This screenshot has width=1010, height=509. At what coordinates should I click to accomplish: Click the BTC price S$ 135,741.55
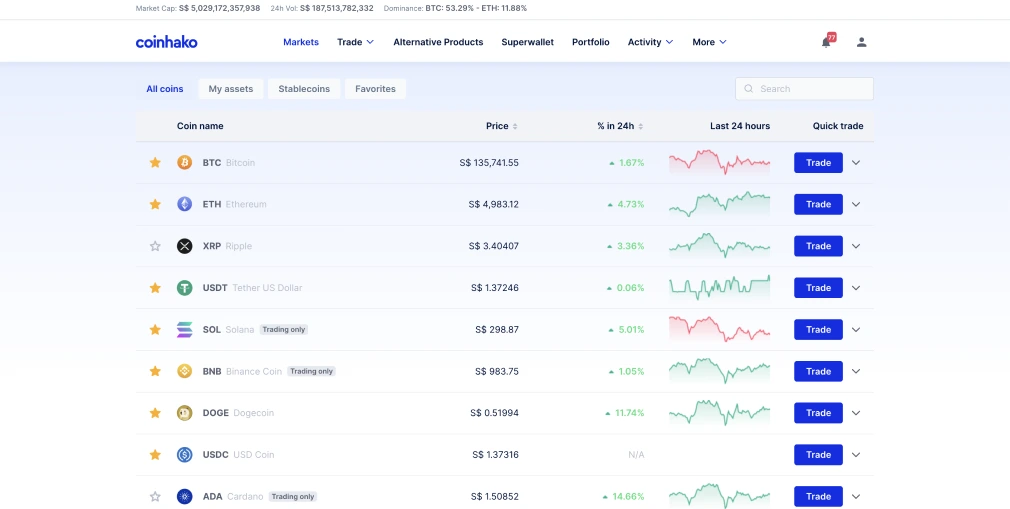[489, 163]
